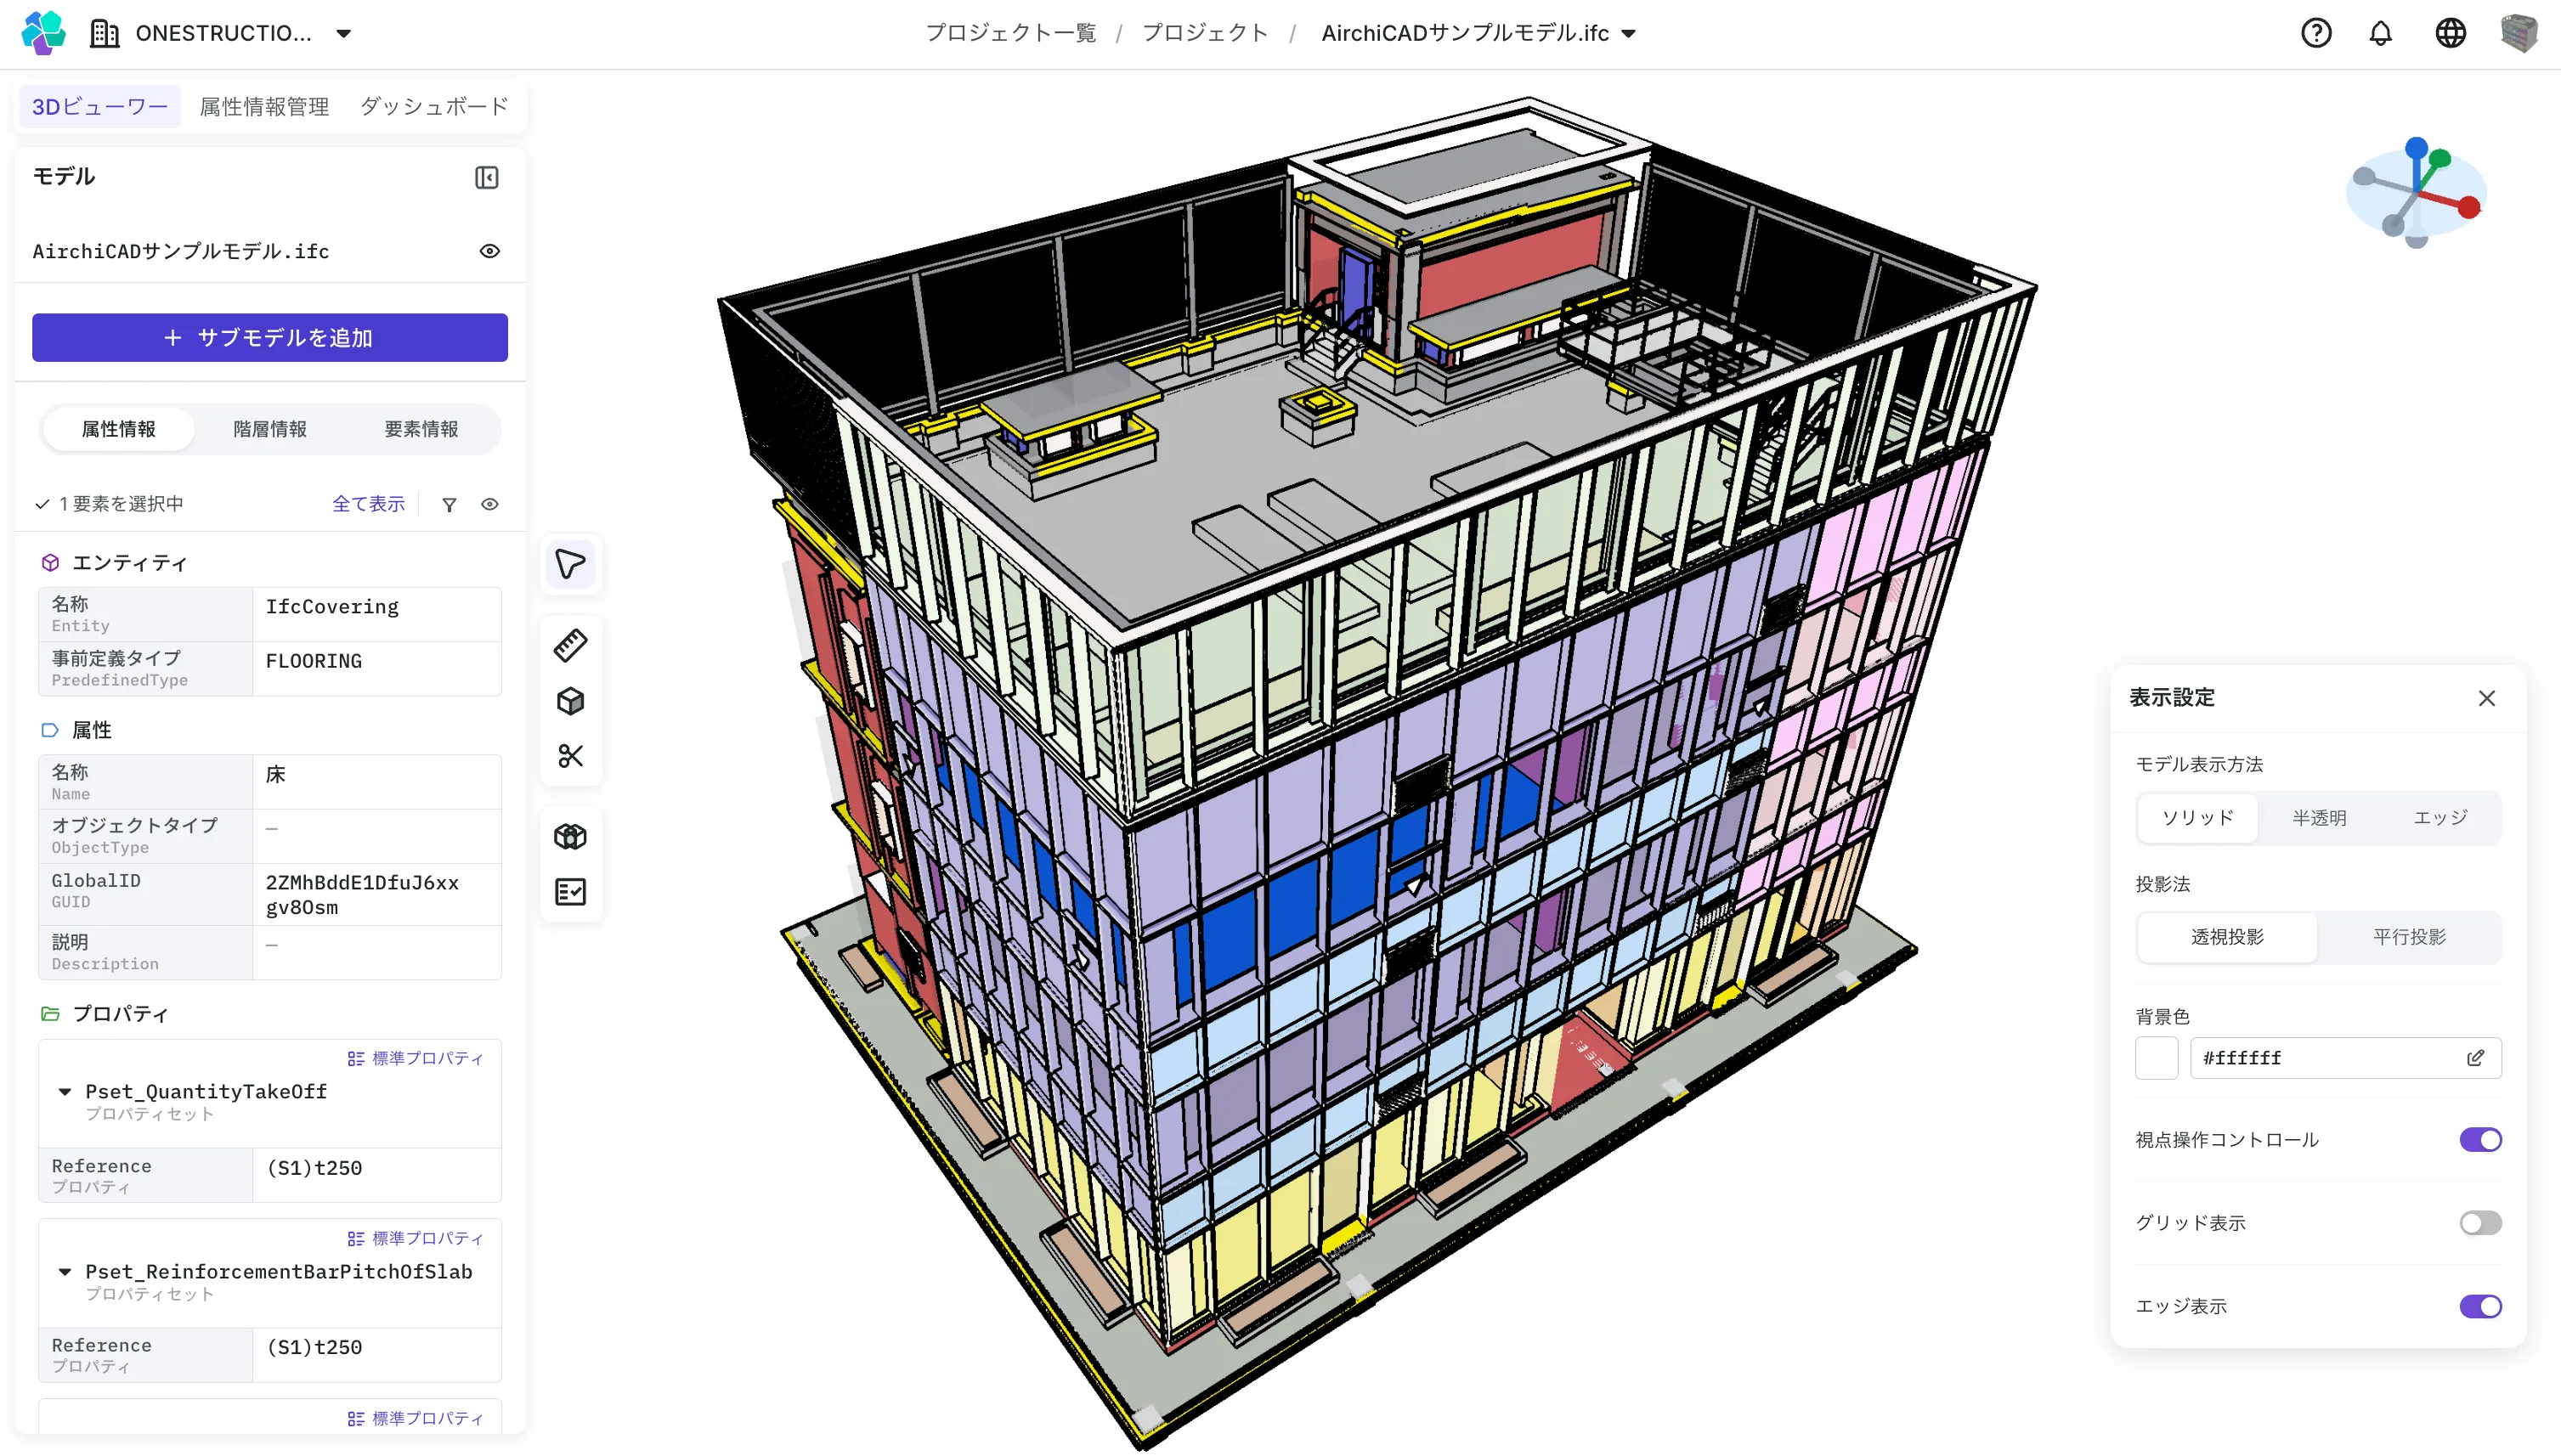
Task: Click the 3Dビューワー tab
Action: [99, 106]
